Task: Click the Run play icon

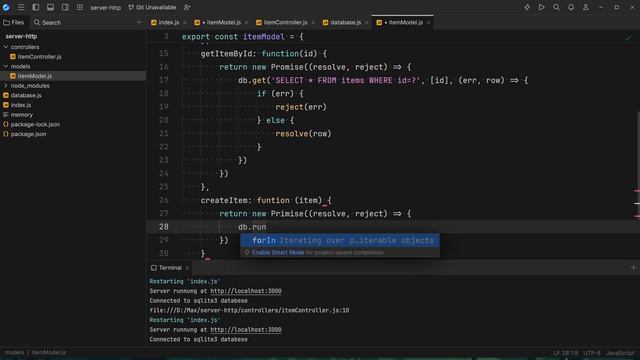Action: tap(541, 7)
